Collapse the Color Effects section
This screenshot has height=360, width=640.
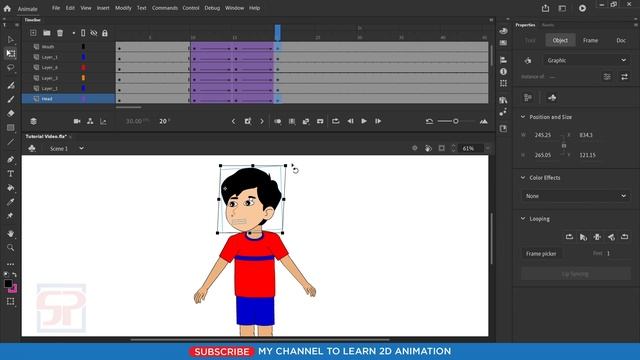point(523,178)
